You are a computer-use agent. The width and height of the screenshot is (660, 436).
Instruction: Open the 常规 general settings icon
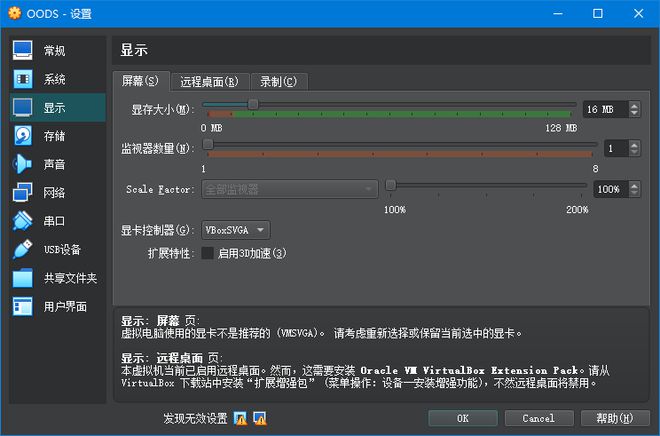[22, 51]
